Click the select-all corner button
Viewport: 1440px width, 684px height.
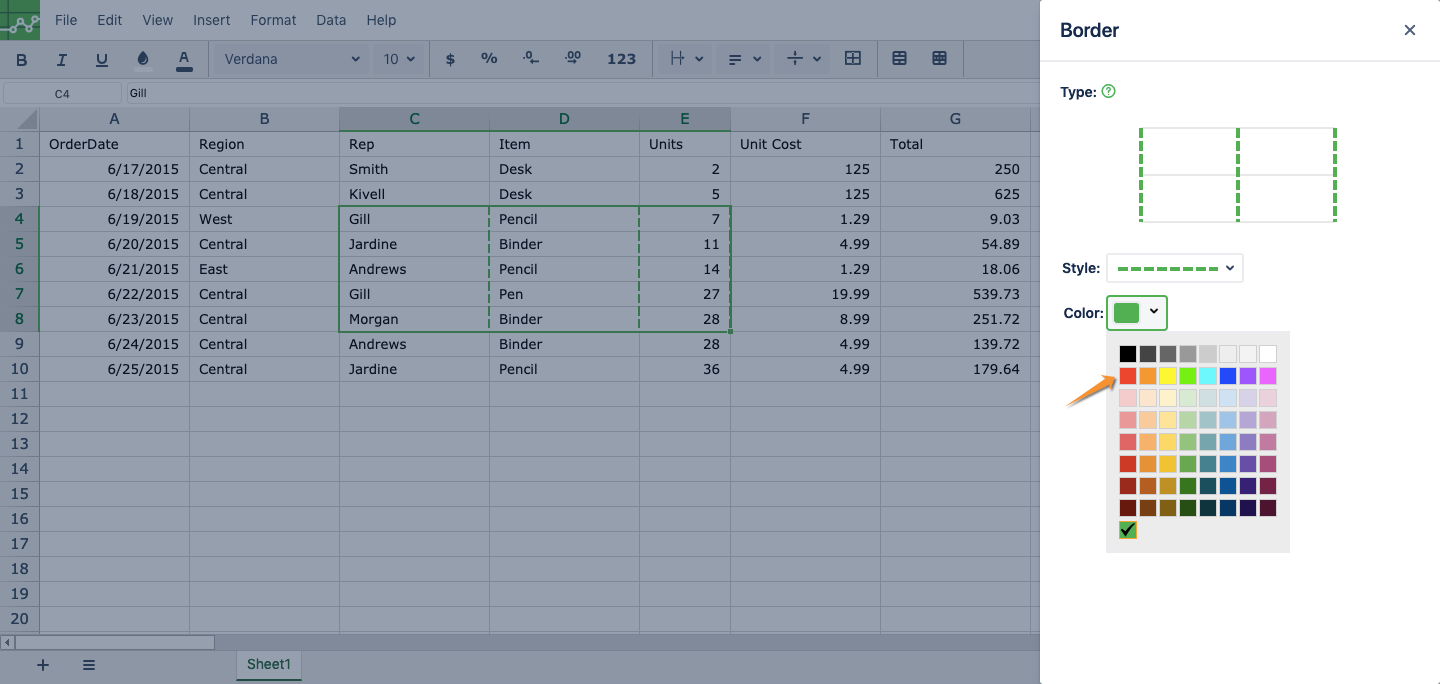[20, 119]
